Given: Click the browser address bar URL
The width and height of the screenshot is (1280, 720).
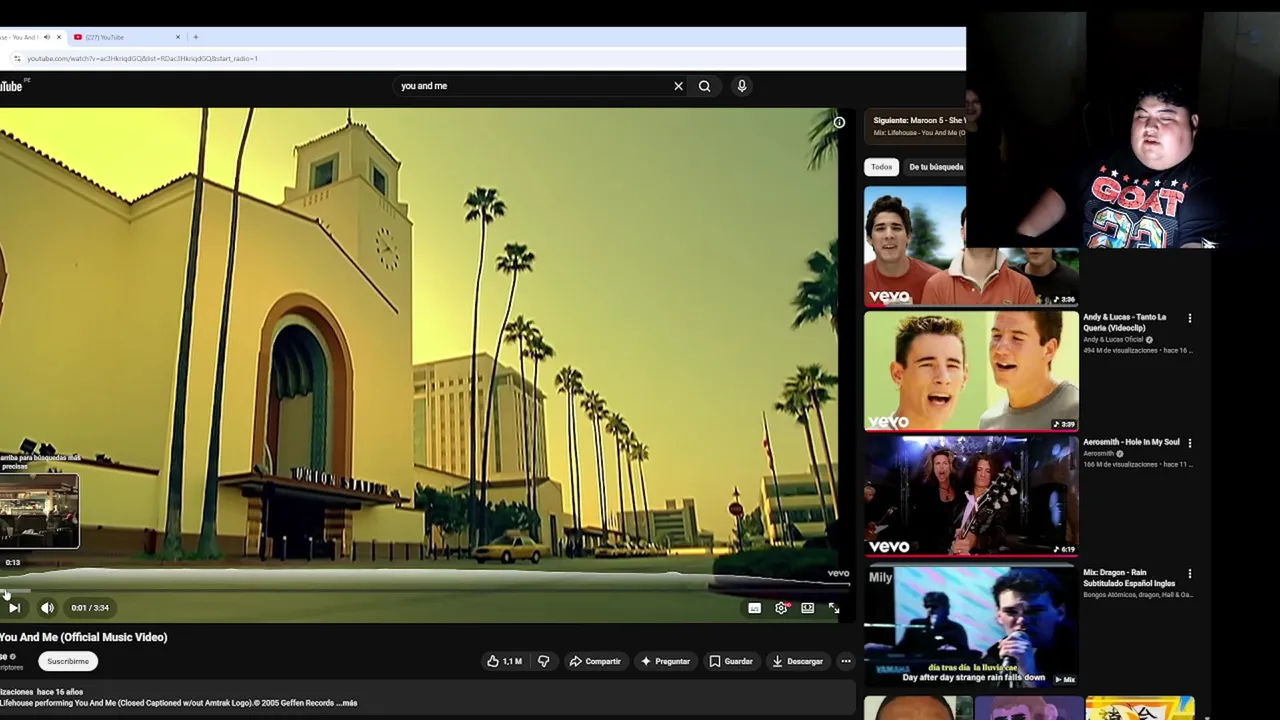Looking at the screenshot, I should tap(143, 59).
